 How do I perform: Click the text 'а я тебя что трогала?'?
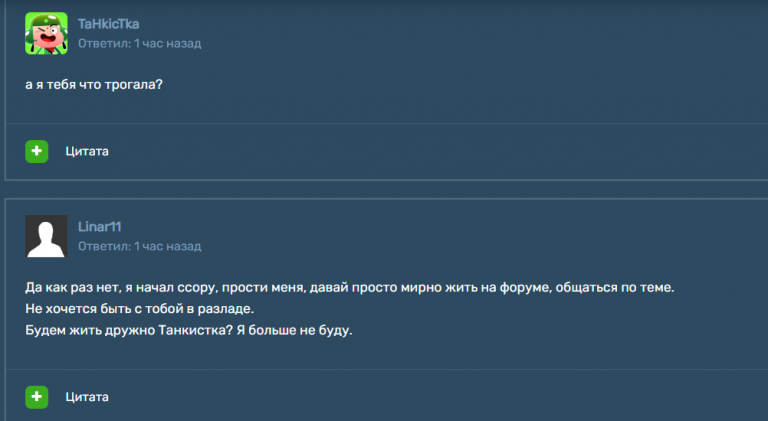point(94,85)
